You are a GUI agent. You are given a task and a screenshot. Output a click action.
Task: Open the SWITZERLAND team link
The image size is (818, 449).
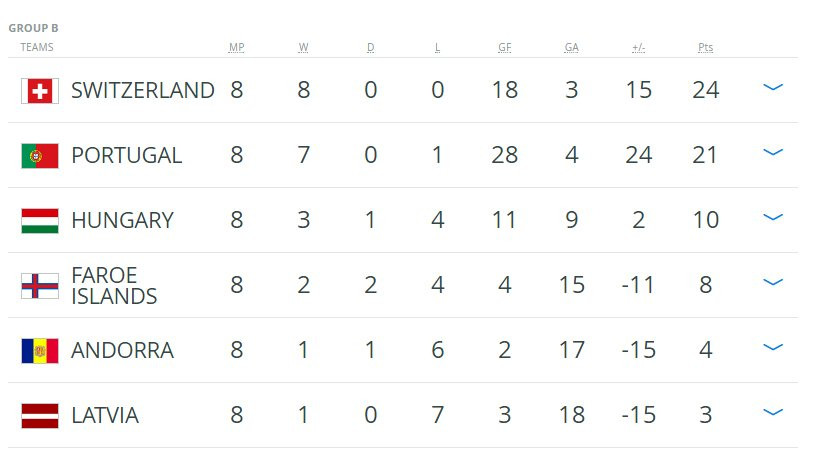(142, 91)
